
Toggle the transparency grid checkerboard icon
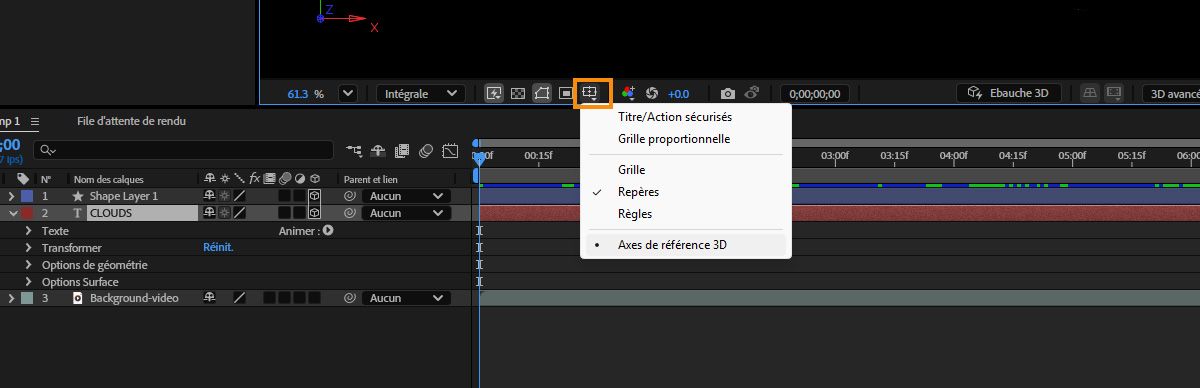[x=518, y=93]
